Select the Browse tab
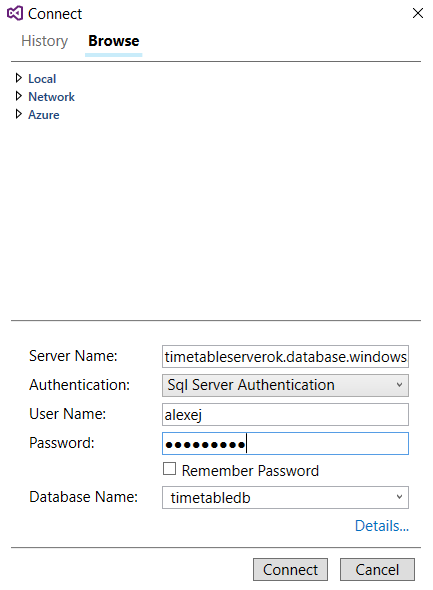Viewport: 433px width, 590px height. (114, 41)
